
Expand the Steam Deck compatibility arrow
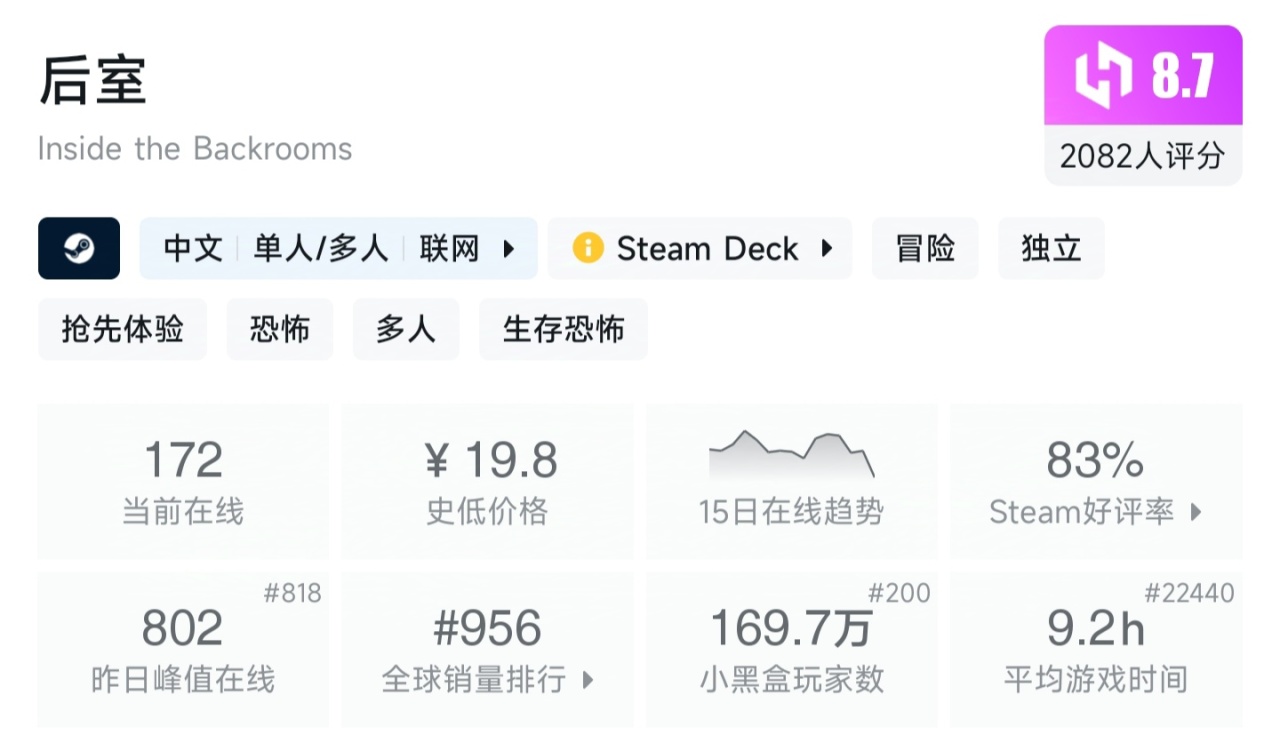(x=827, y=248)
